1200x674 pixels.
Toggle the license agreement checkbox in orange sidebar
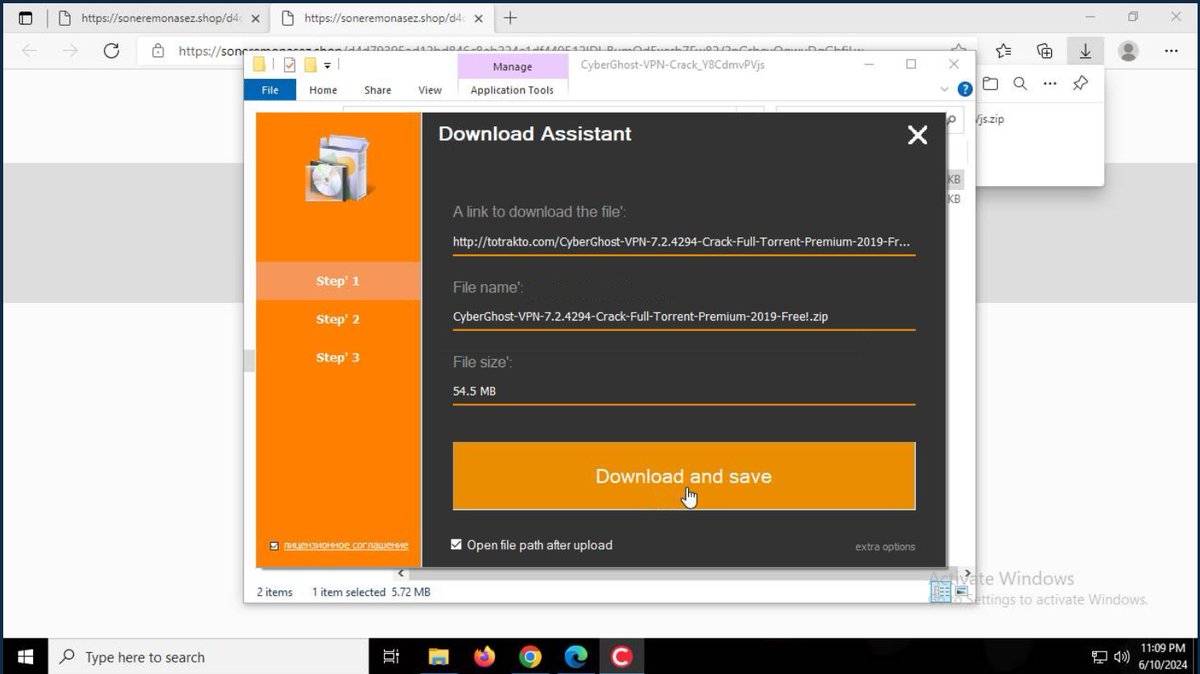coord(274,545)
